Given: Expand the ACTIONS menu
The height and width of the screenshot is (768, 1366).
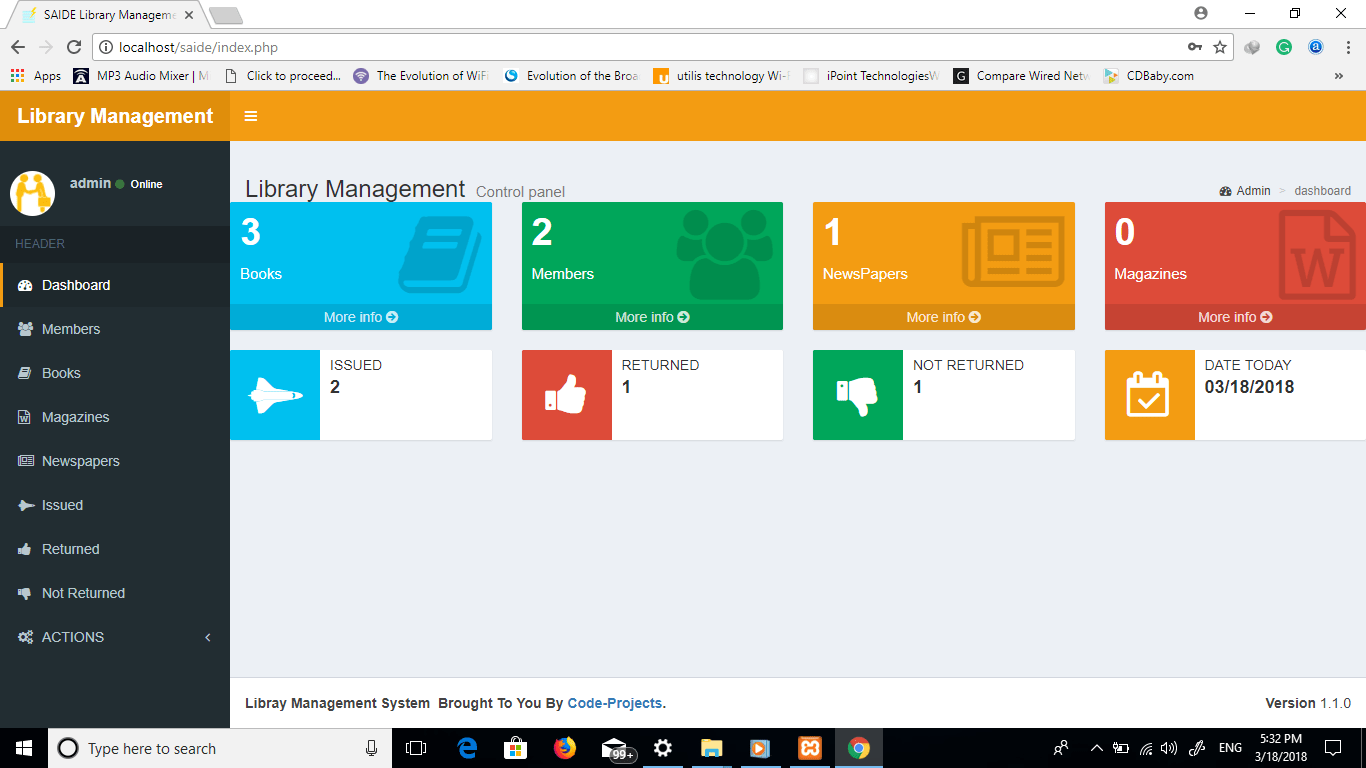Looking at the screenshot, I should [72, 637].
